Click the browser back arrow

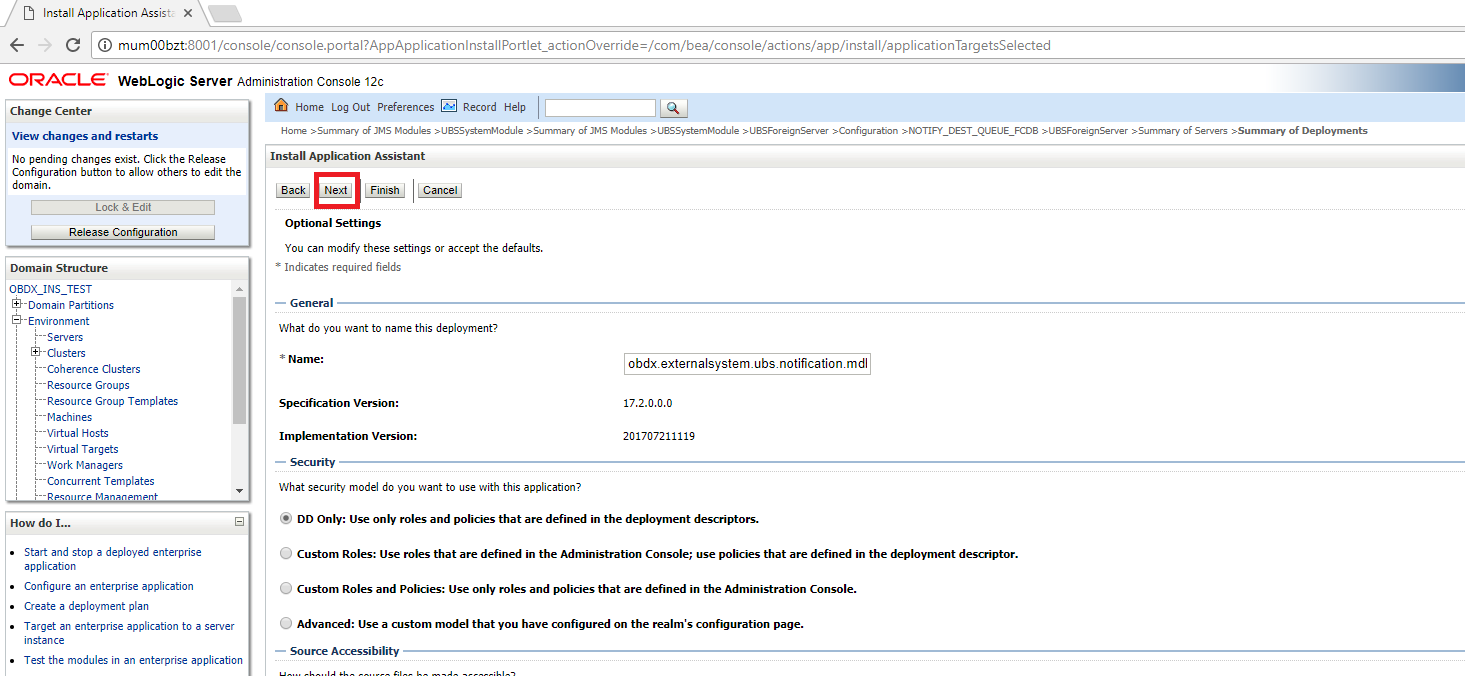click(17, 45)
